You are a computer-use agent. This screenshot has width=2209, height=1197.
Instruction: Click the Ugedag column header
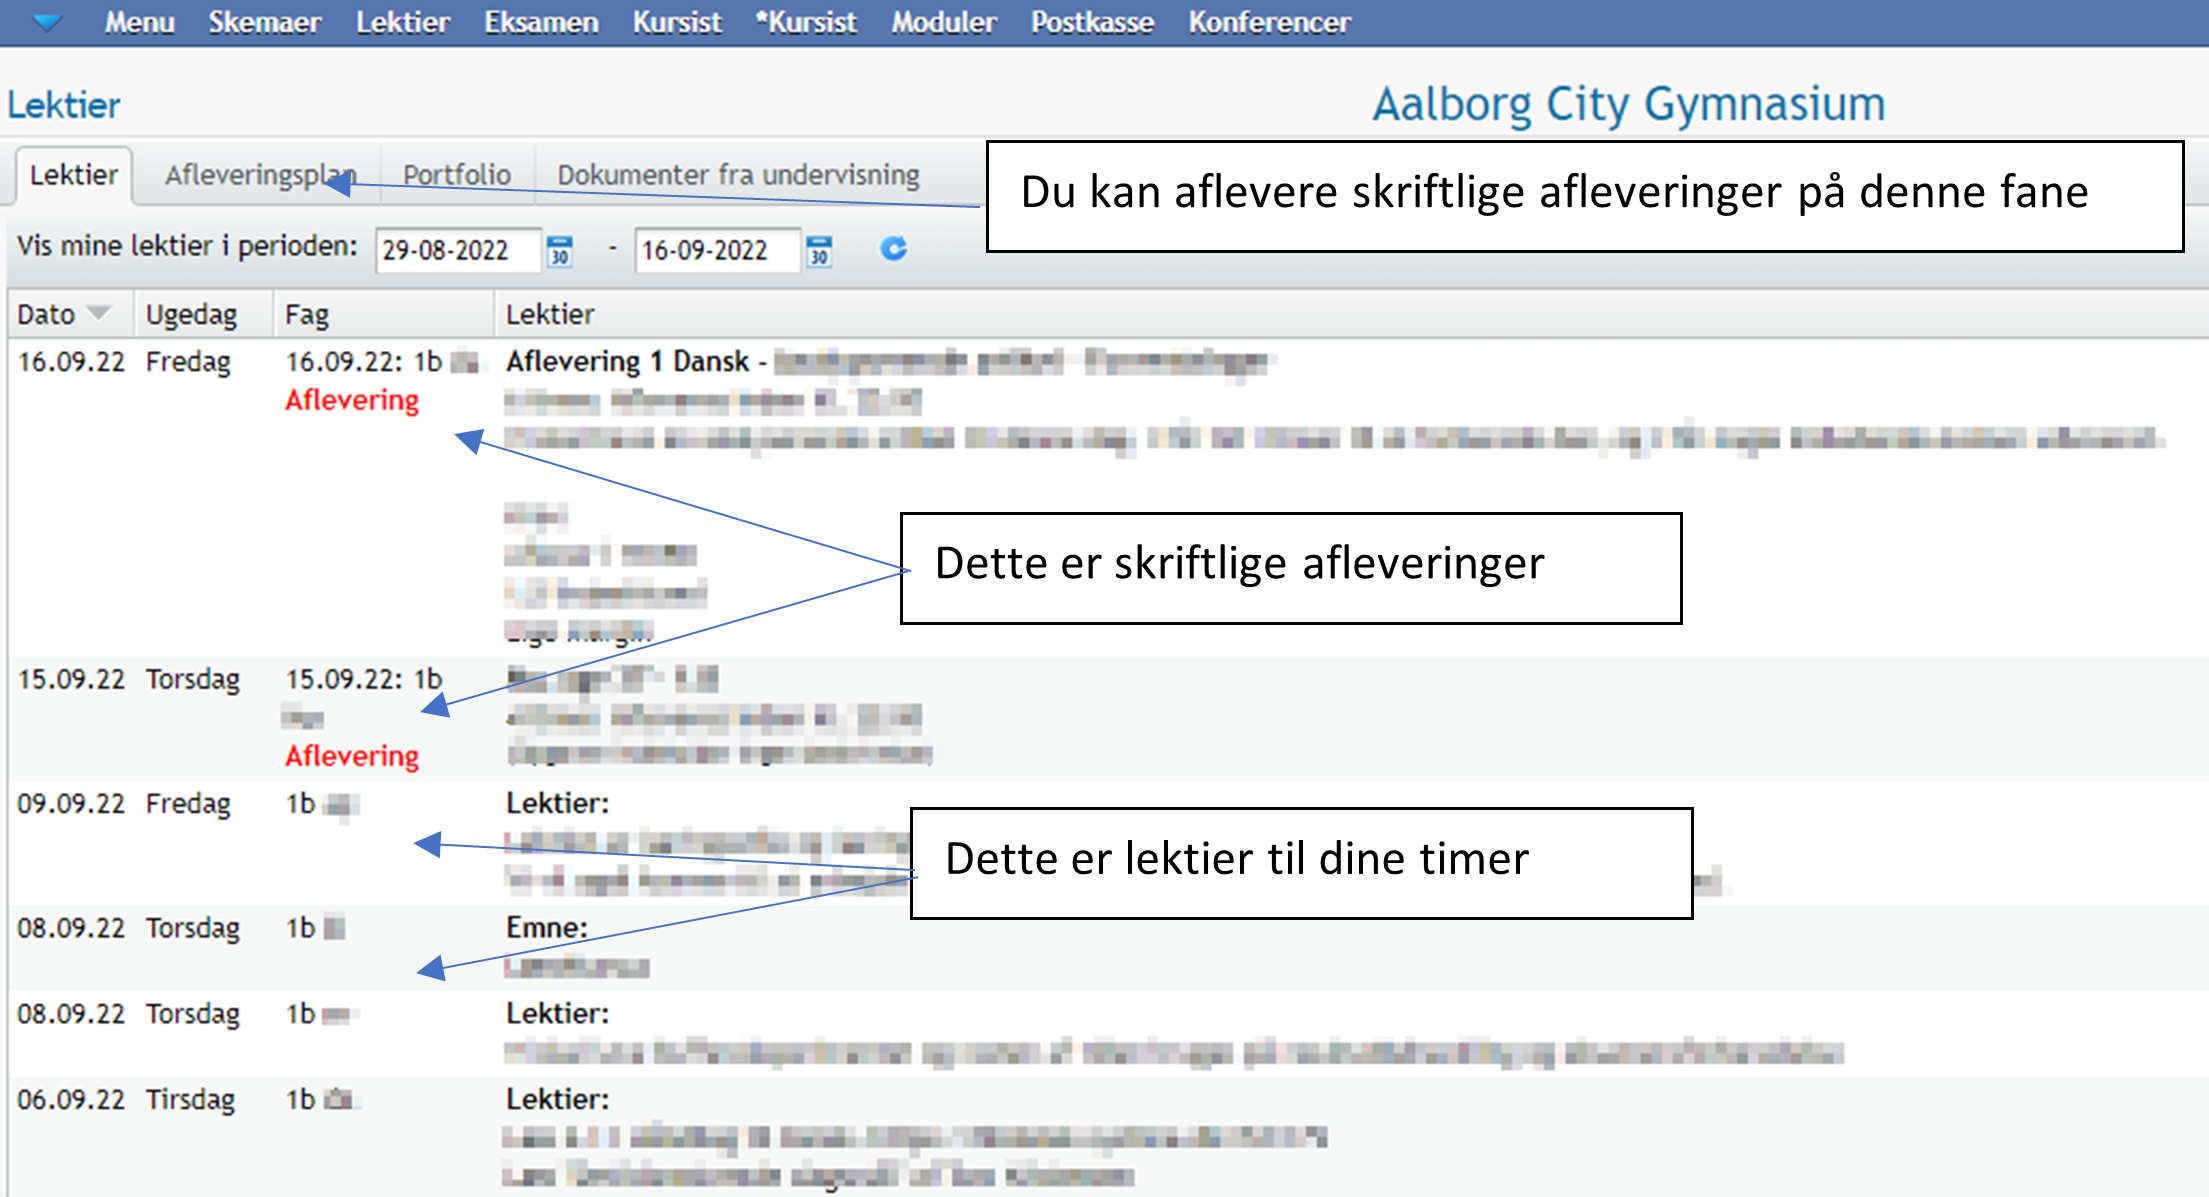coord(191,314)
